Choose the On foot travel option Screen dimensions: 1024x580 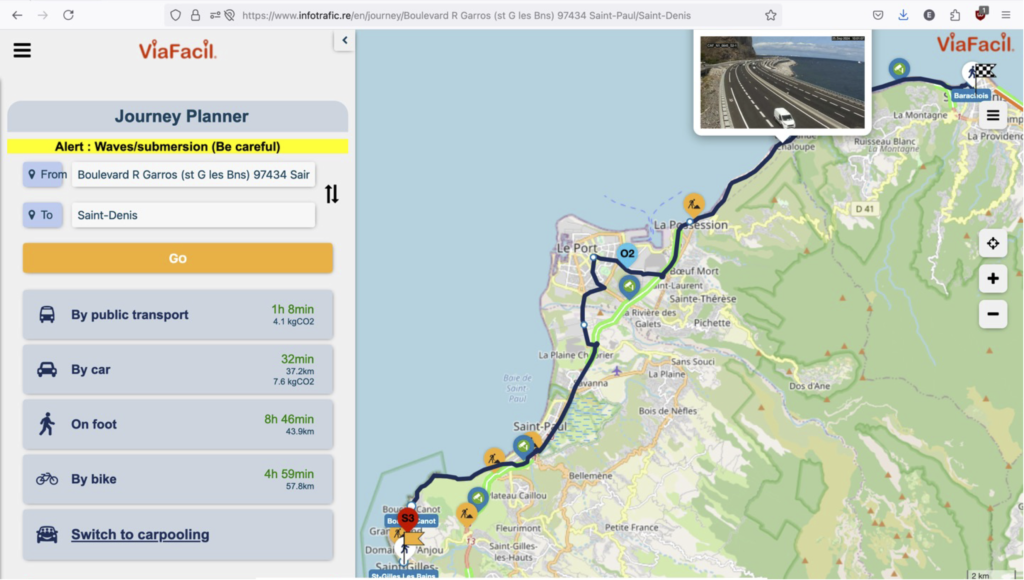[178, 424]
